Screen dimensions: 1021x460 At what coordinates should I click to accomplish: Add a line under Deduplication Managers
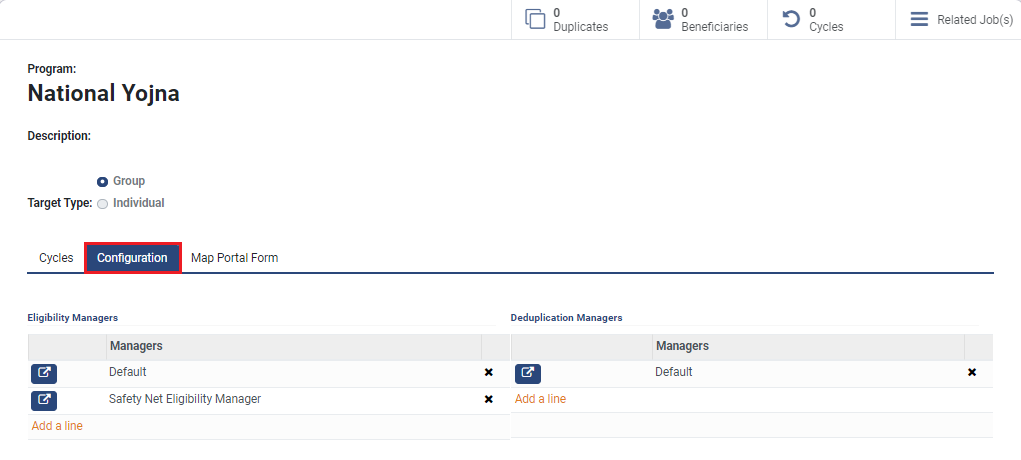coord(540,399)
